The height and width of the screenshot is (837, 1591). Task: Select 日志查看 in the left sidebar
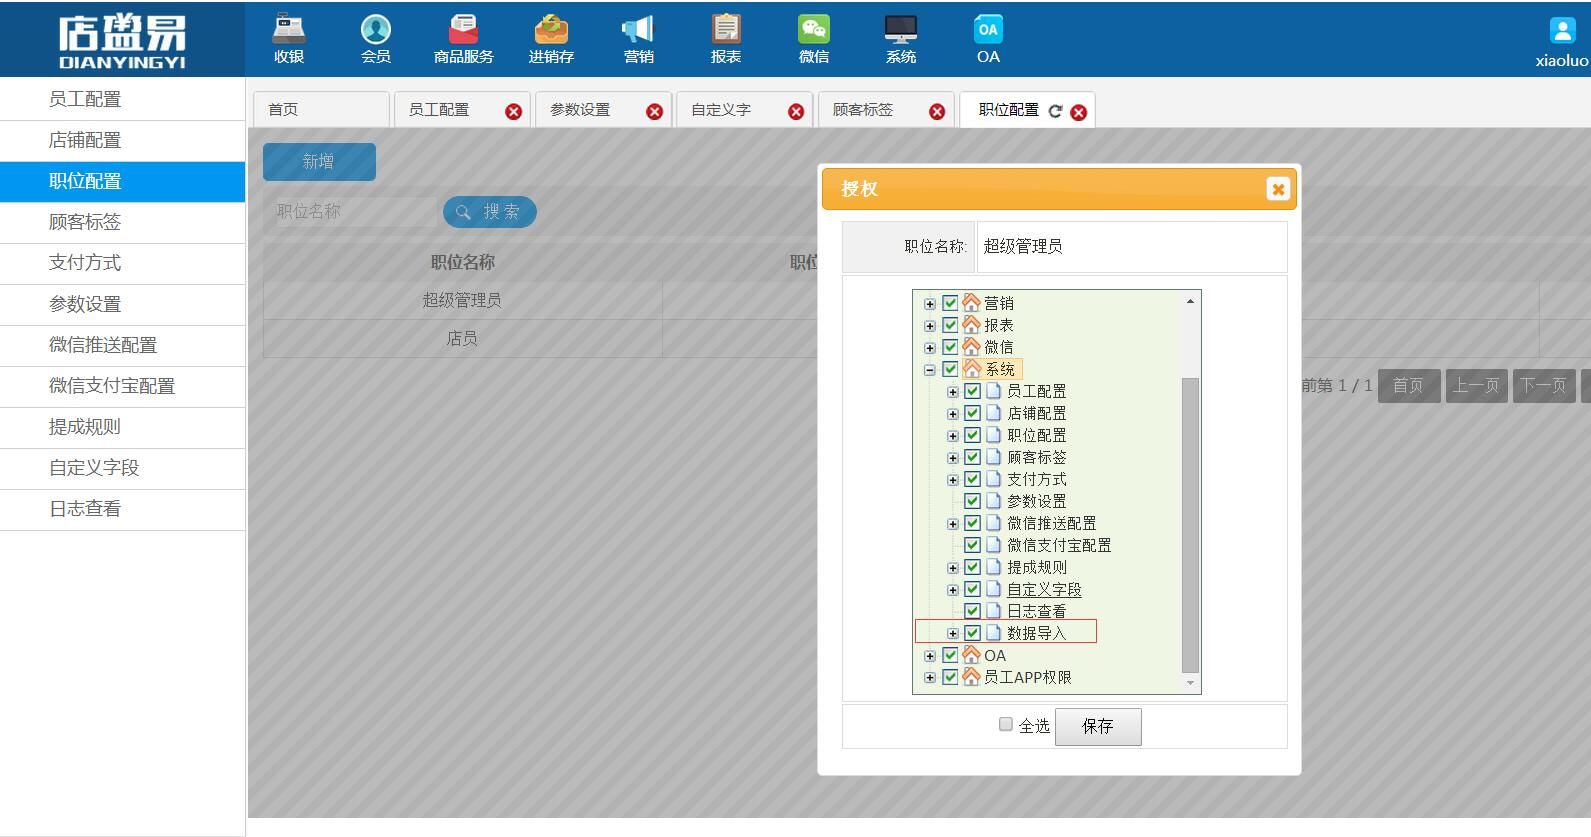click(122, 509)
